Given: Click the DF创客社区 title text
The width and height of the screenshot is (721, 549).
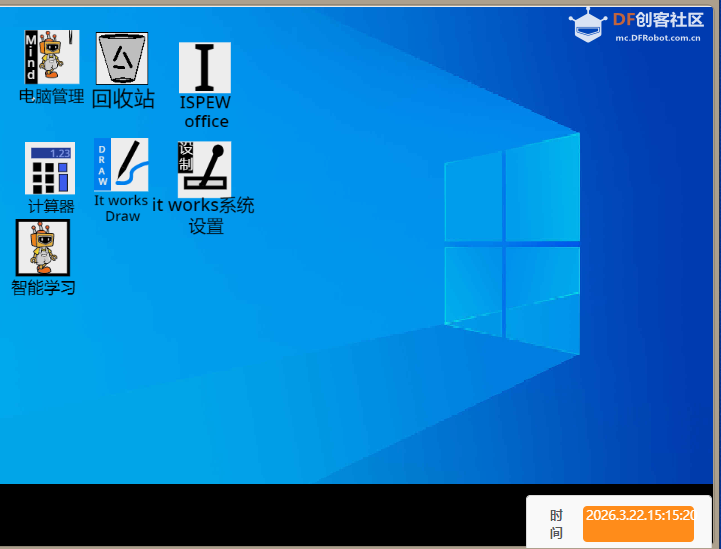Looking at the screenshot, I should [x=658, y=19].
